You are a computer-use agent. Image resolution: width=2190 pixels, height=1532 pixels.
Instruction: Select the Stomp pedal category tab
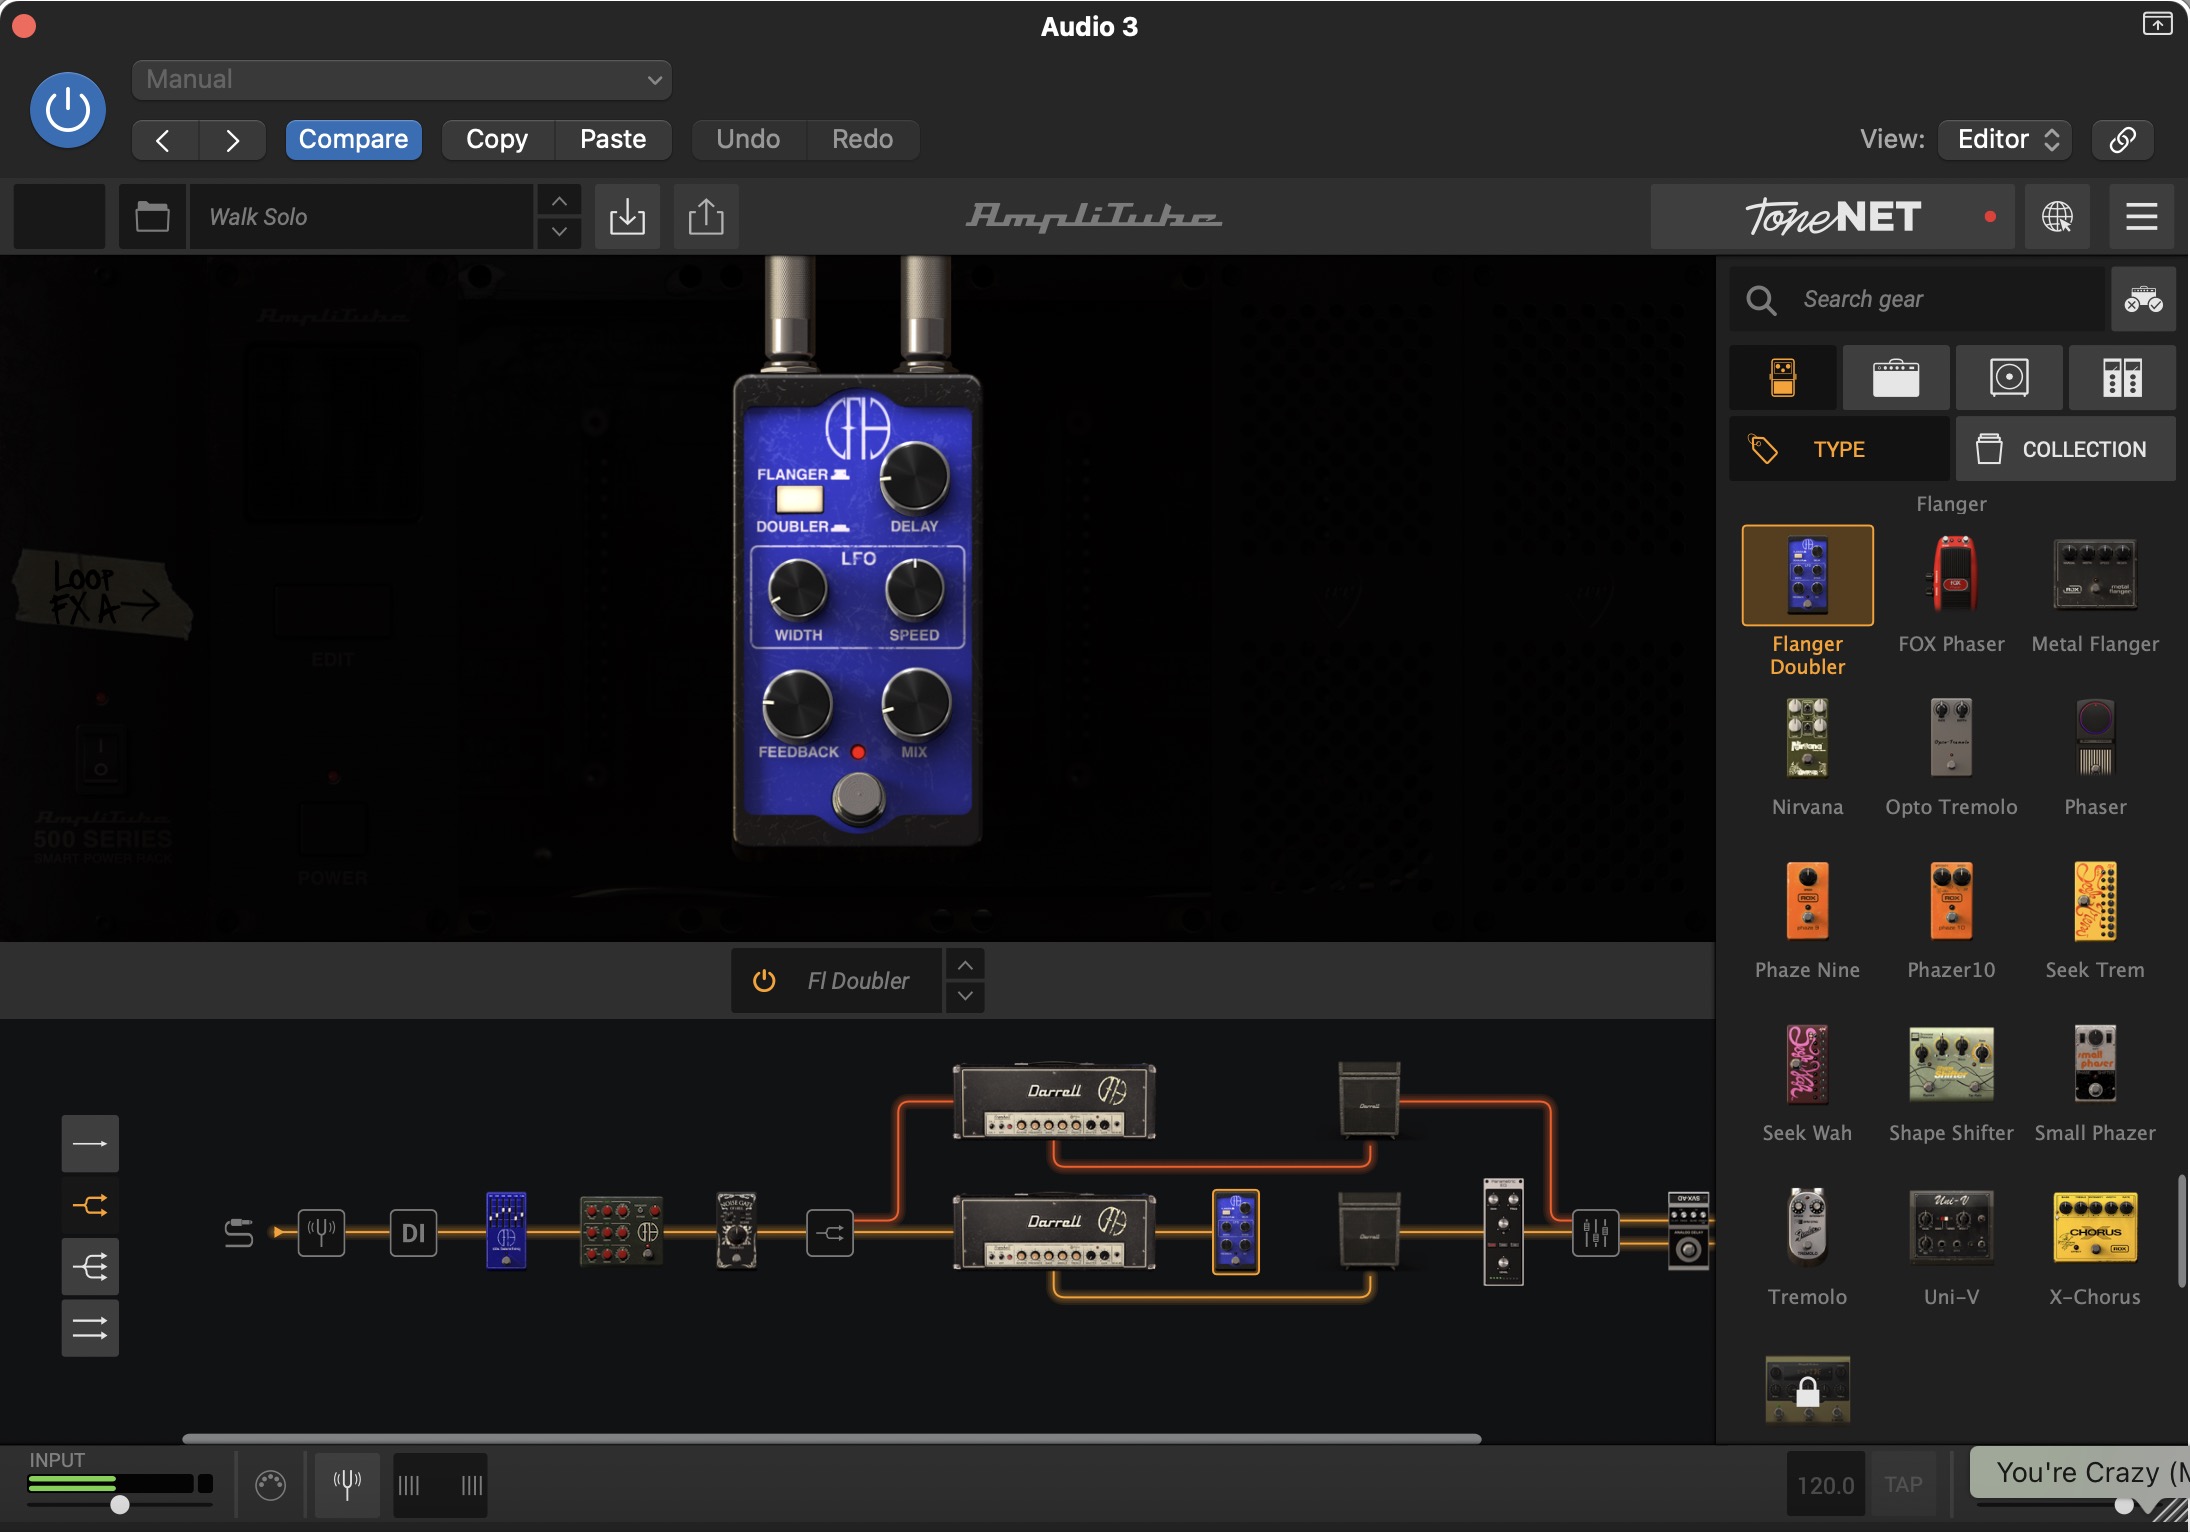coord(1783,378)
